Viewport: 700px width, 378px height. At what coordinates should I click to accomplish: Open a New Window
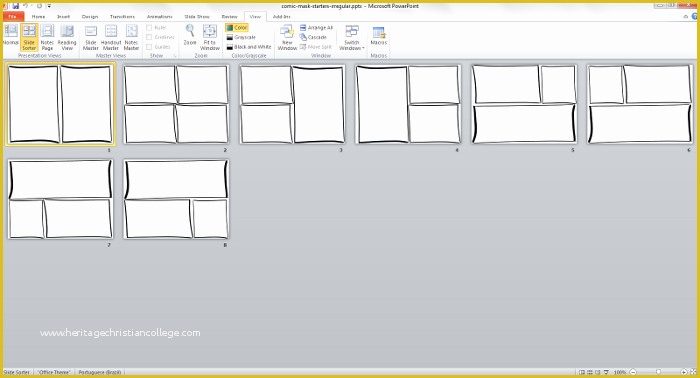click(287, 37)
